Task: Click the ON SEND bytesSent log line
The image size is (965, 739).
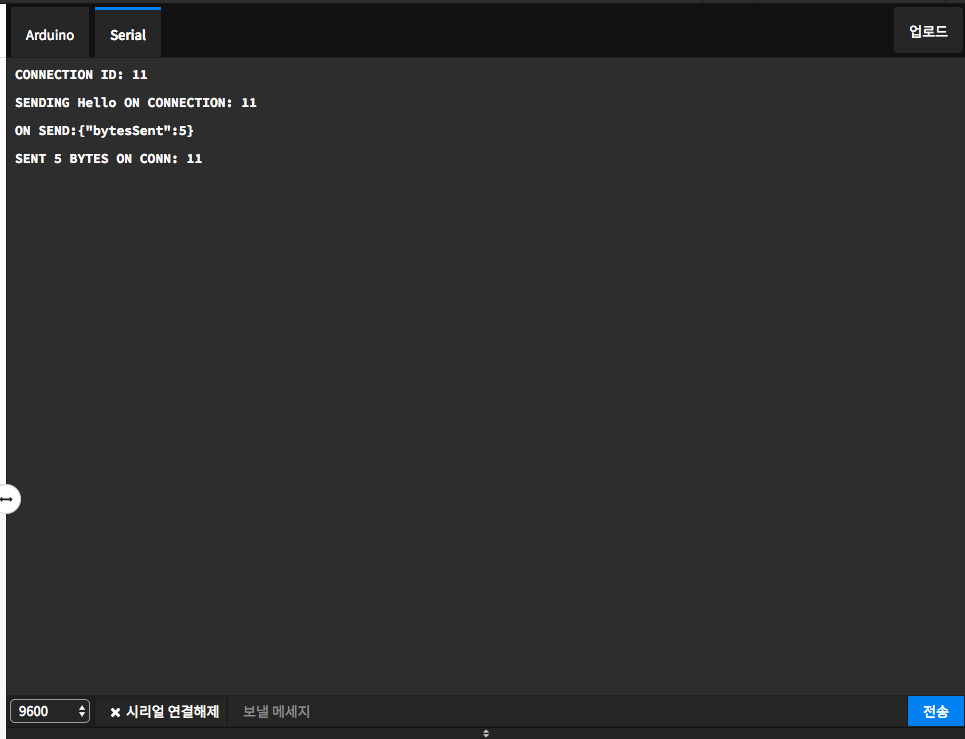Action: coord(104,131)
